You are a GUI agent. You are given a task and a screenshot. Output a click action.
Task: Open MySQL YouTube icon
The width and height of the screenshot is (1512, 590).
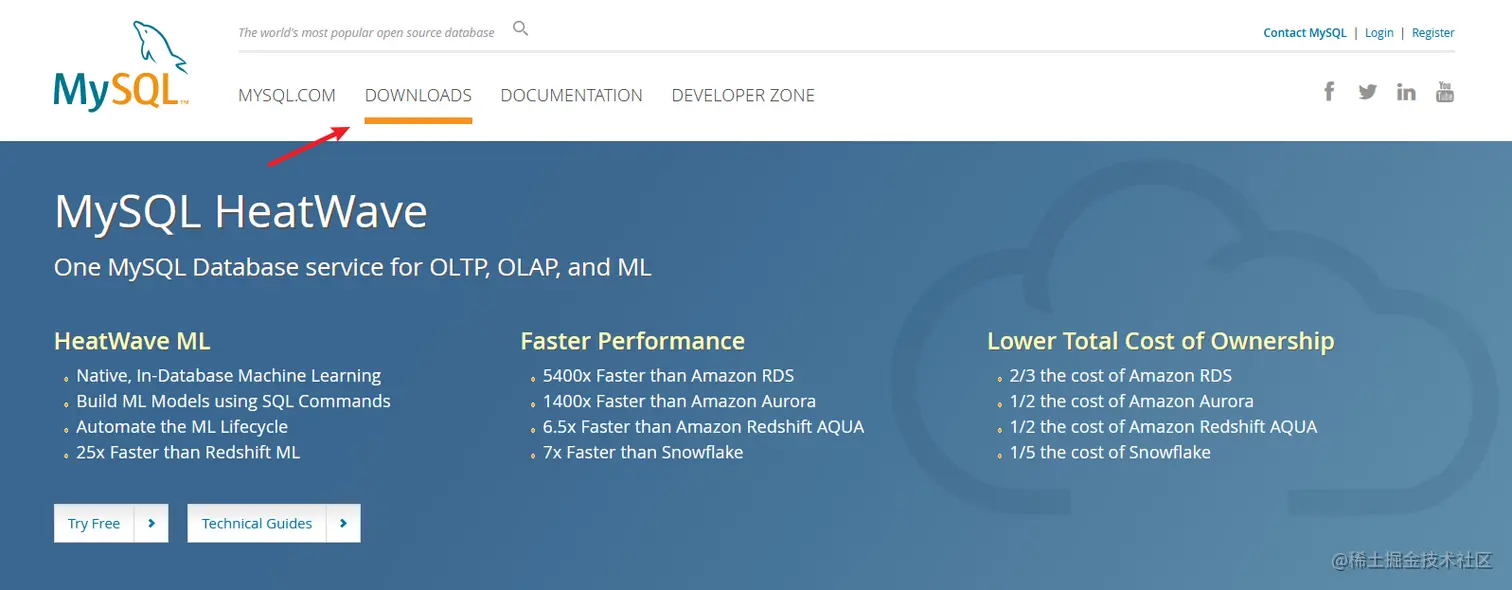[x=1444, y=92]
